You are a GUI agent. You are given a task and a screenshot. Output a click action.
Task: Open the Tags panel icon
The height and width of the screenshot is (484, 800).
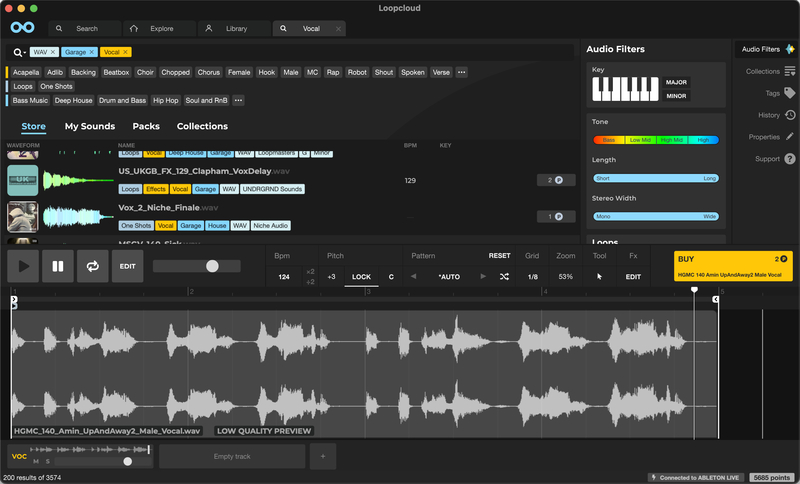click(789, 93)
